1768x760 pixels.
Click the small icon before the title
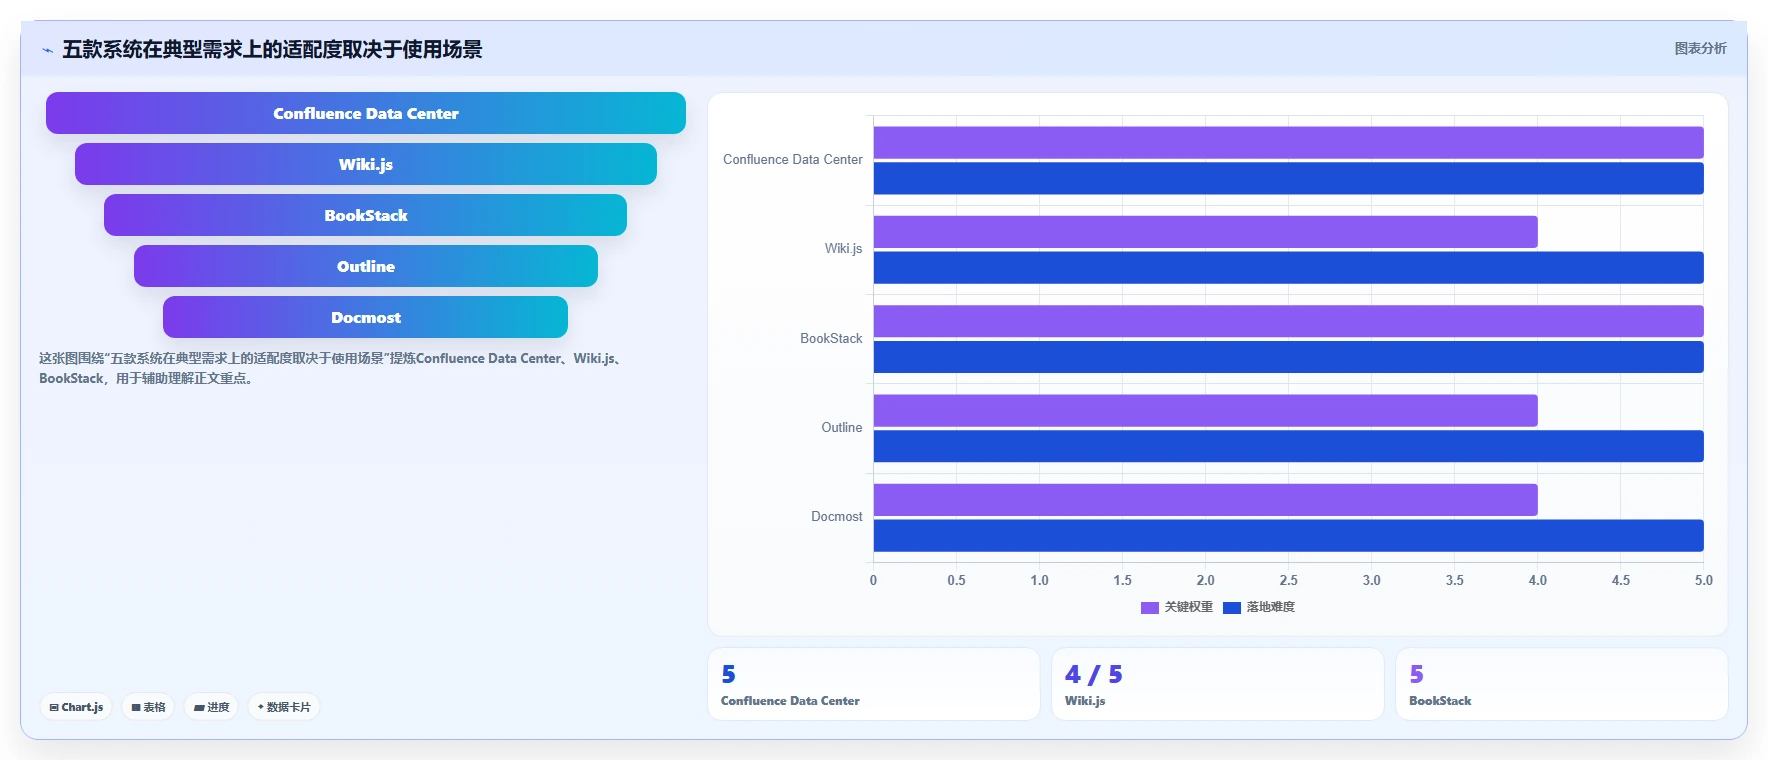tap(47, 50)
